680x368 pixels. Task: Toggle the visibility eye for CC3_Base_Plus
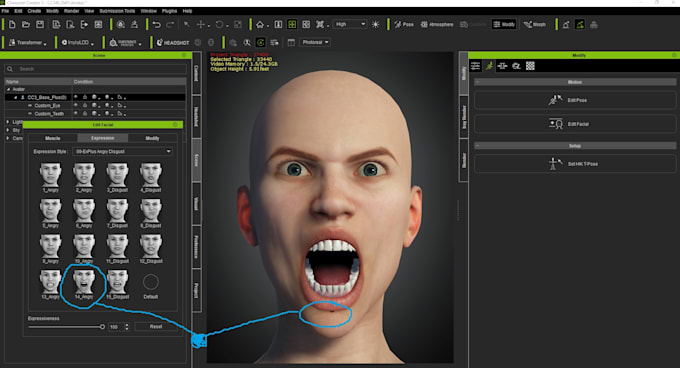click(76, 97)
